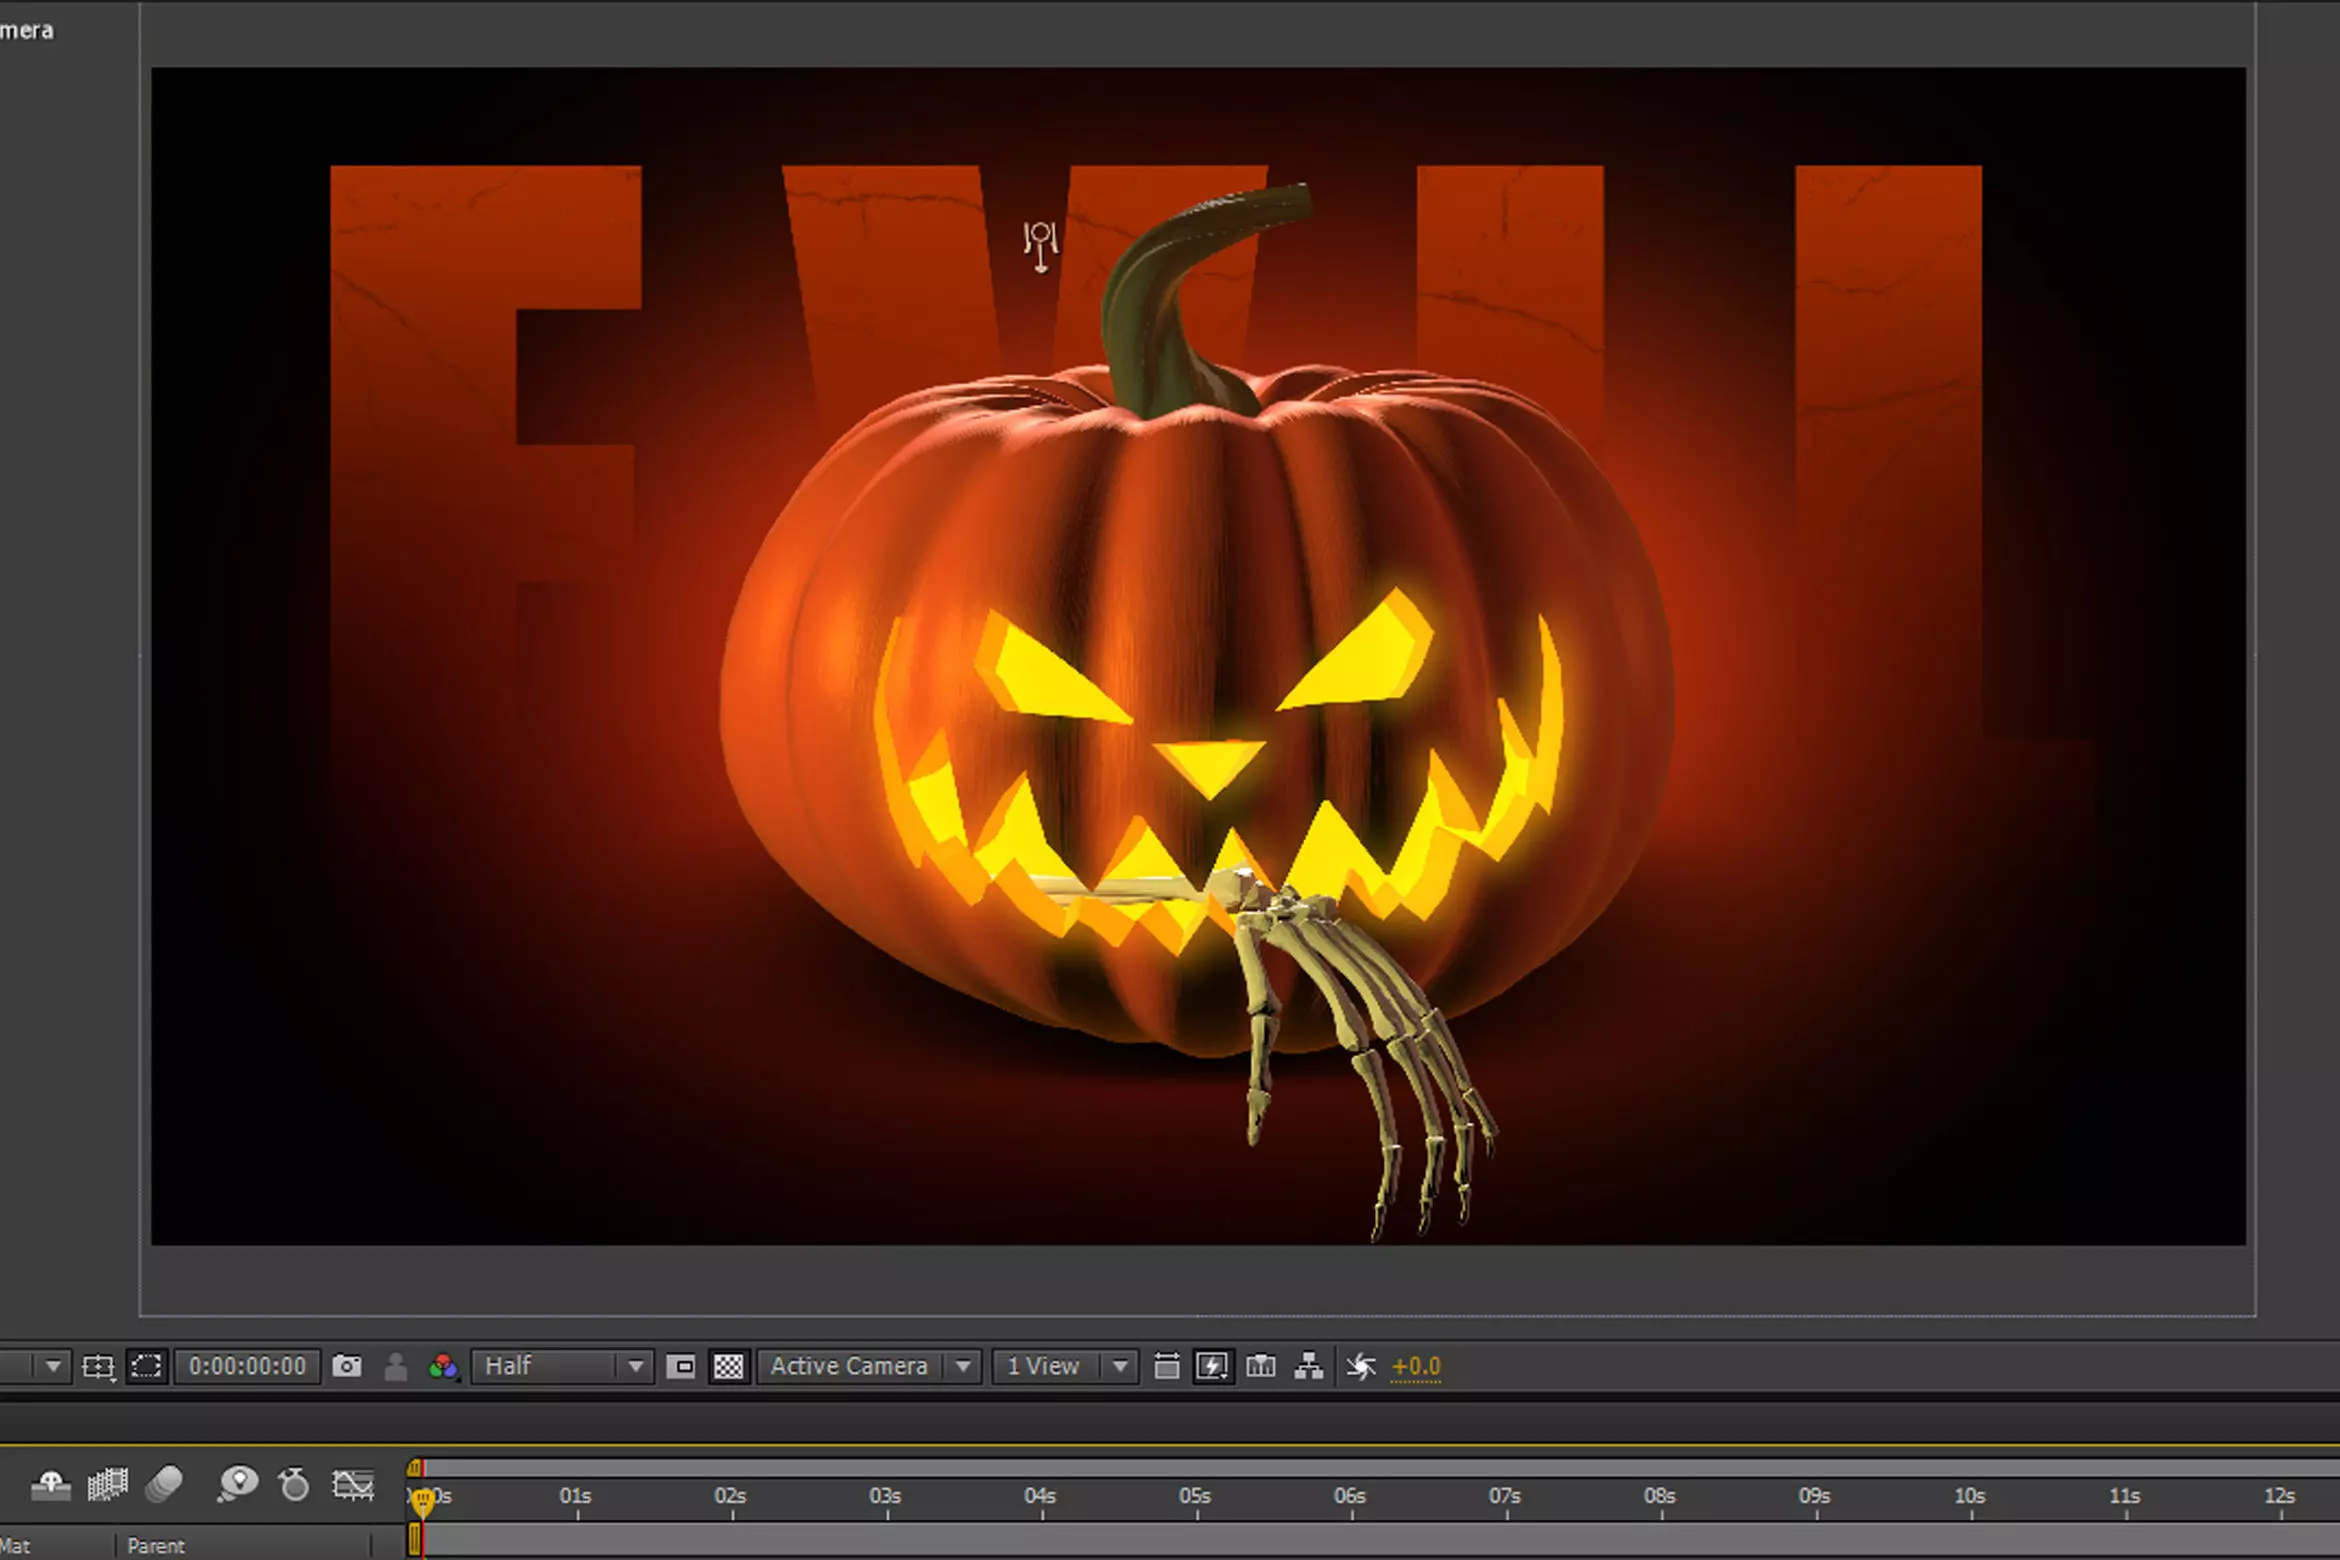The image size is (2340, 1560).
Task: Toggle Hide Shy Layers switch
Action: (x=50, y=1485)
